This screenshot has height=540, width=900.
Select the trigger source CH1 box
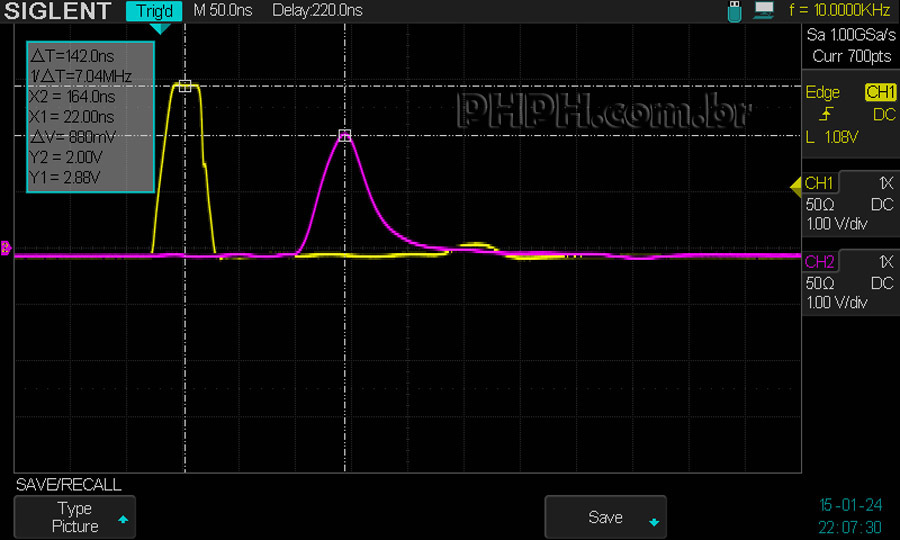[880, 92]
